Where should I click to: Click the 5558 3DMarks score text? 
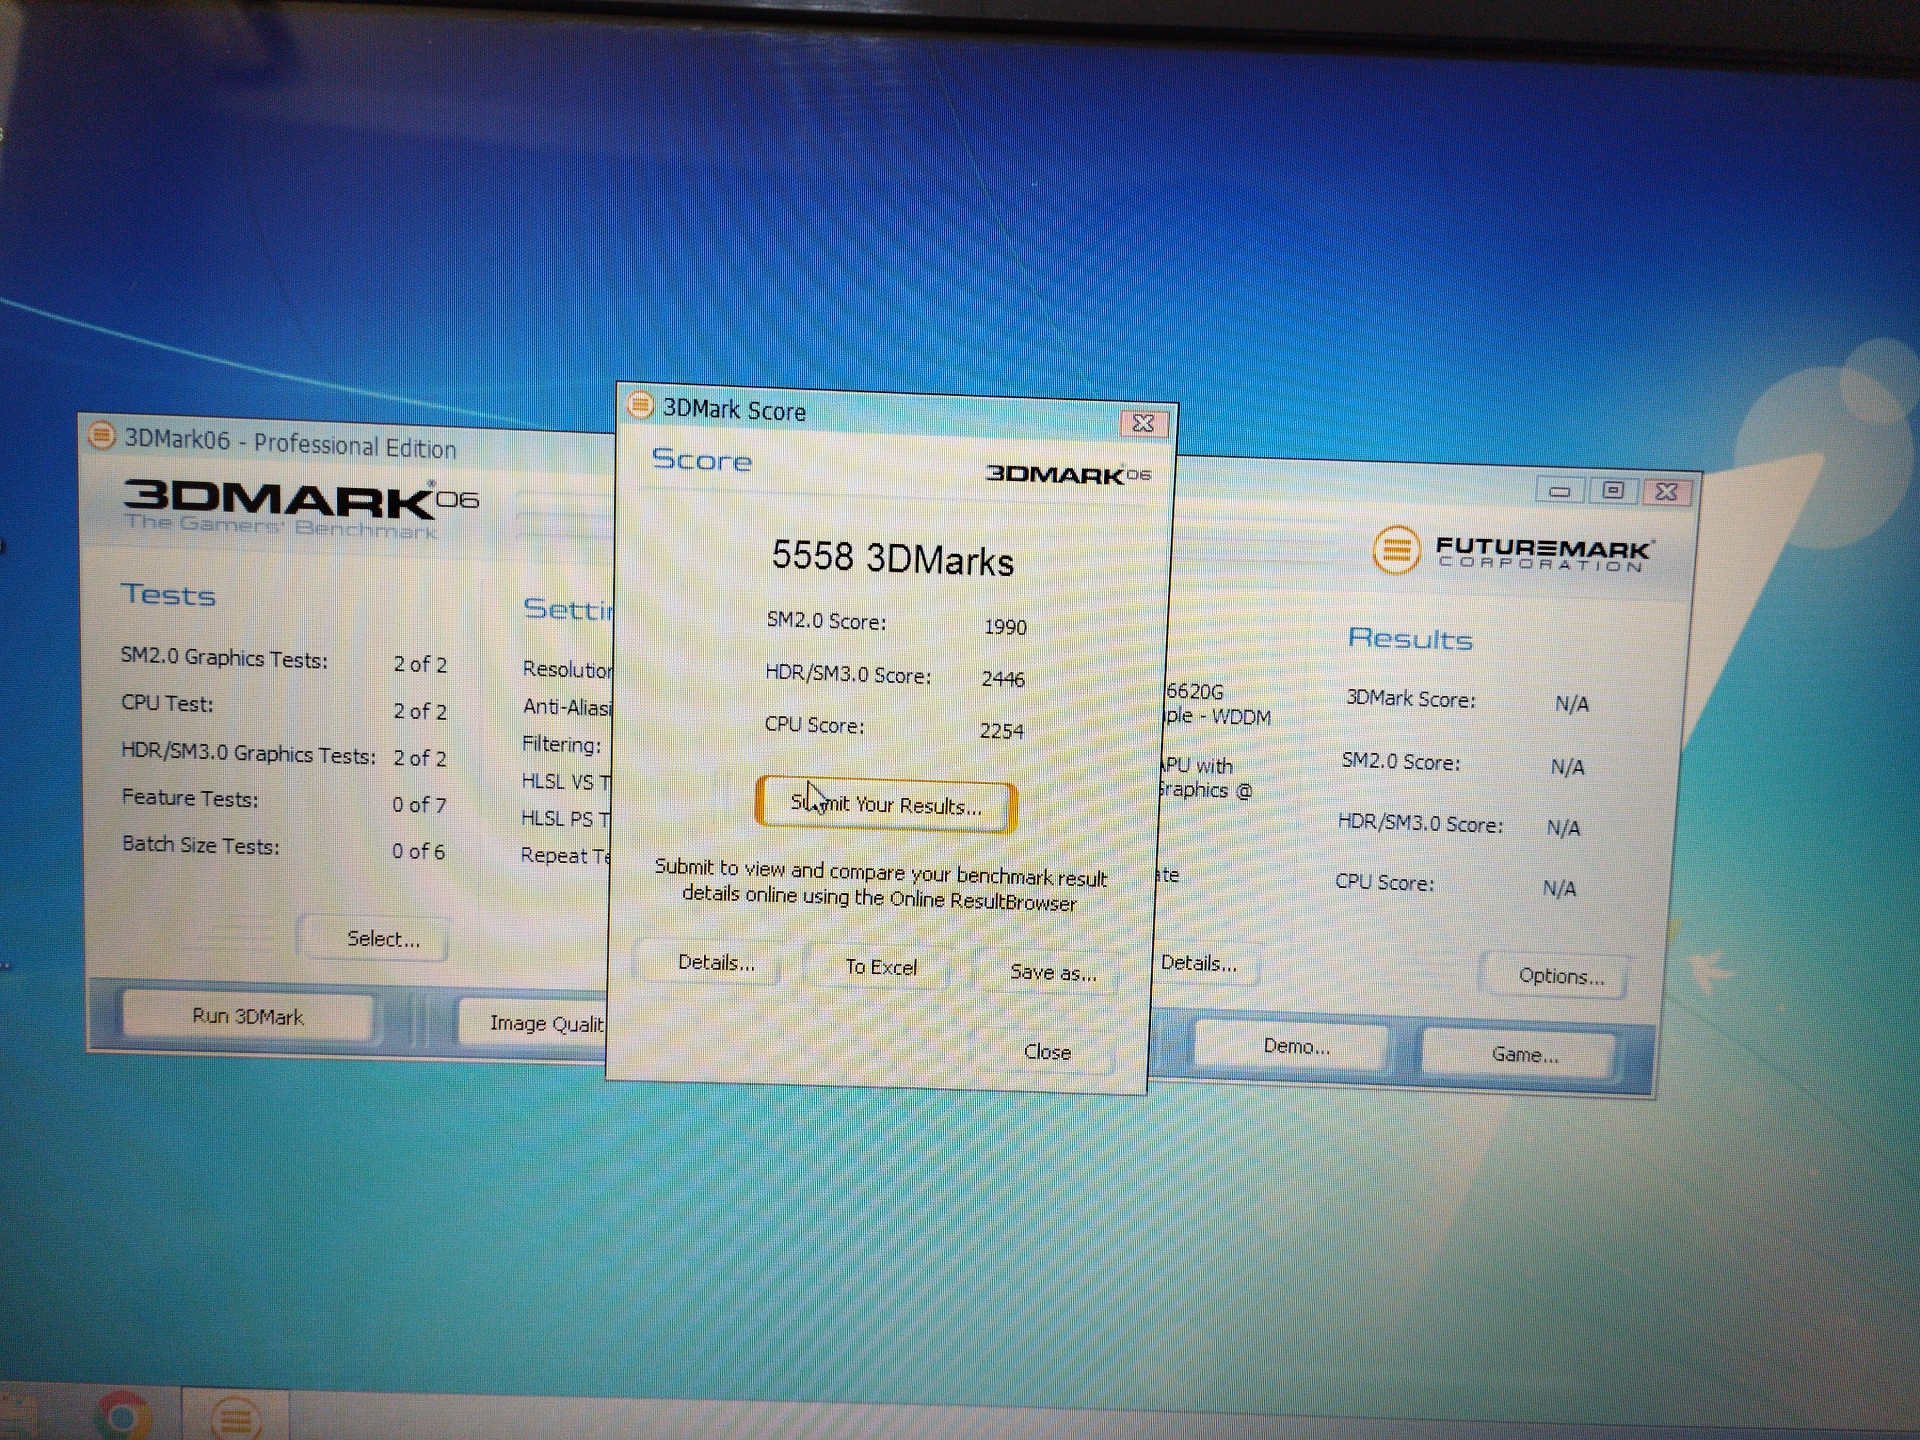(x=892, y=558)
